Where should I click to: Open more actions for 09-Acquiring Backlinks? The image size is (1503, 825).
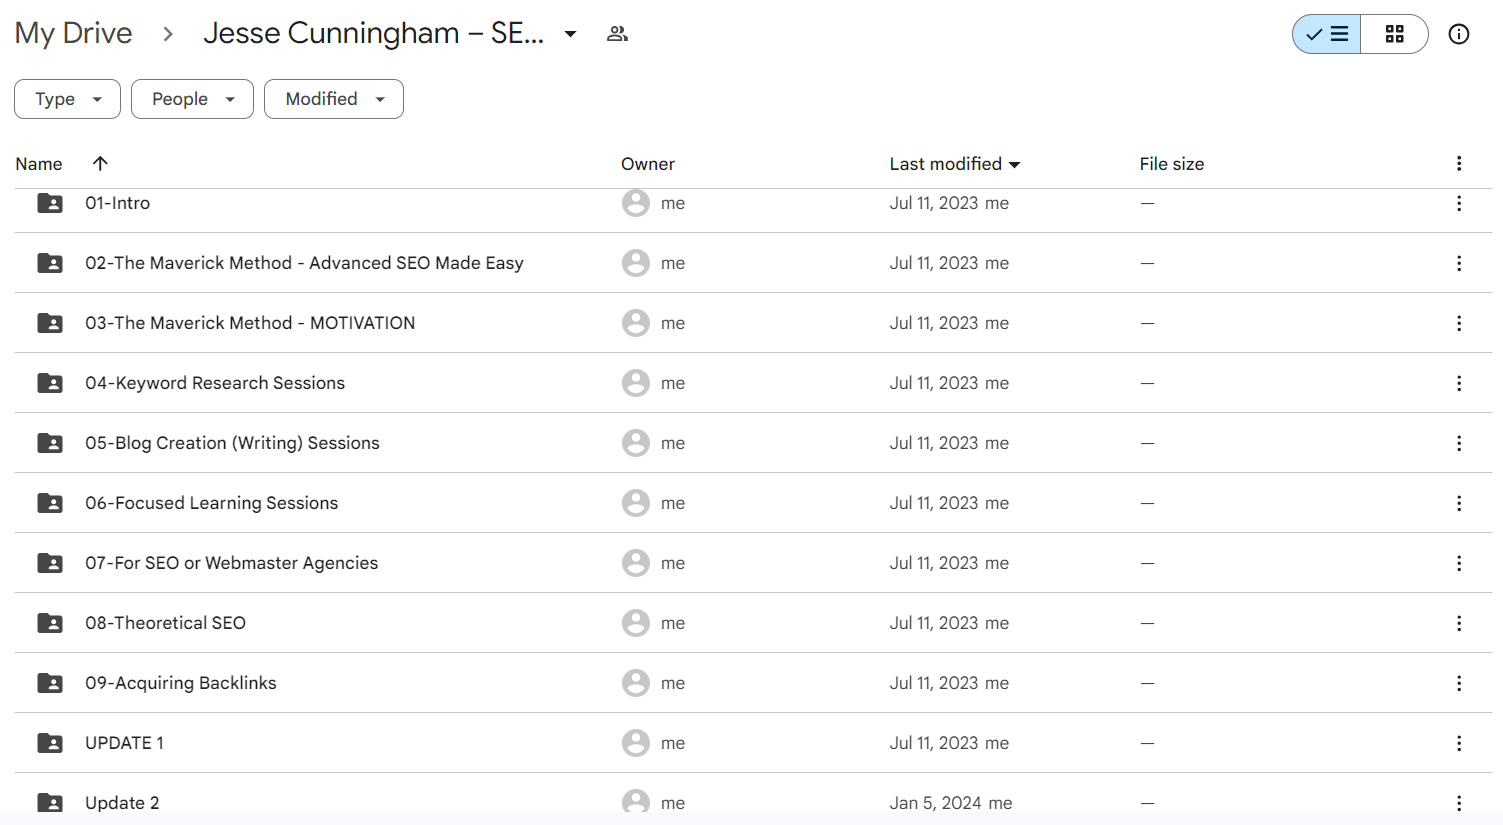(x=1459, y=683)
